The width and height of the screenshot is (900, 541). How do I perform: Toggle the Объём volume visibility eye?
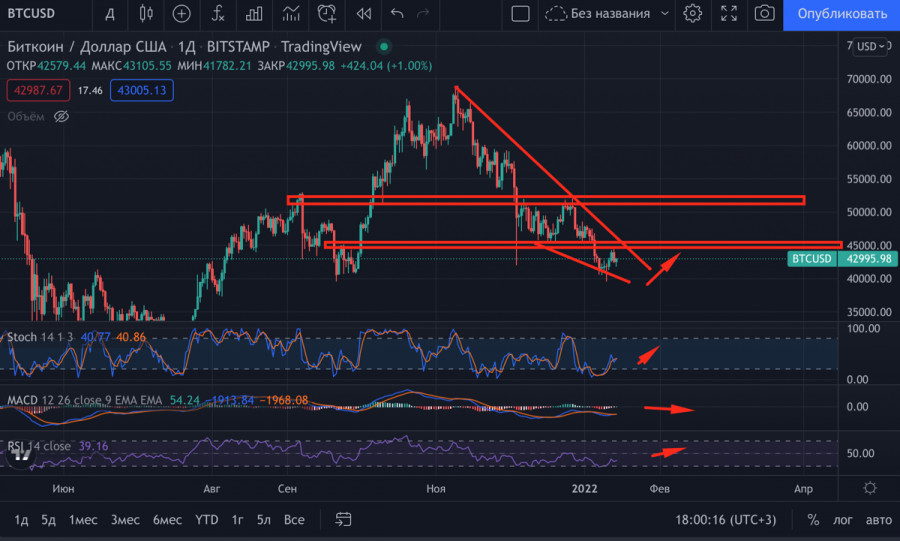(61, 116)
